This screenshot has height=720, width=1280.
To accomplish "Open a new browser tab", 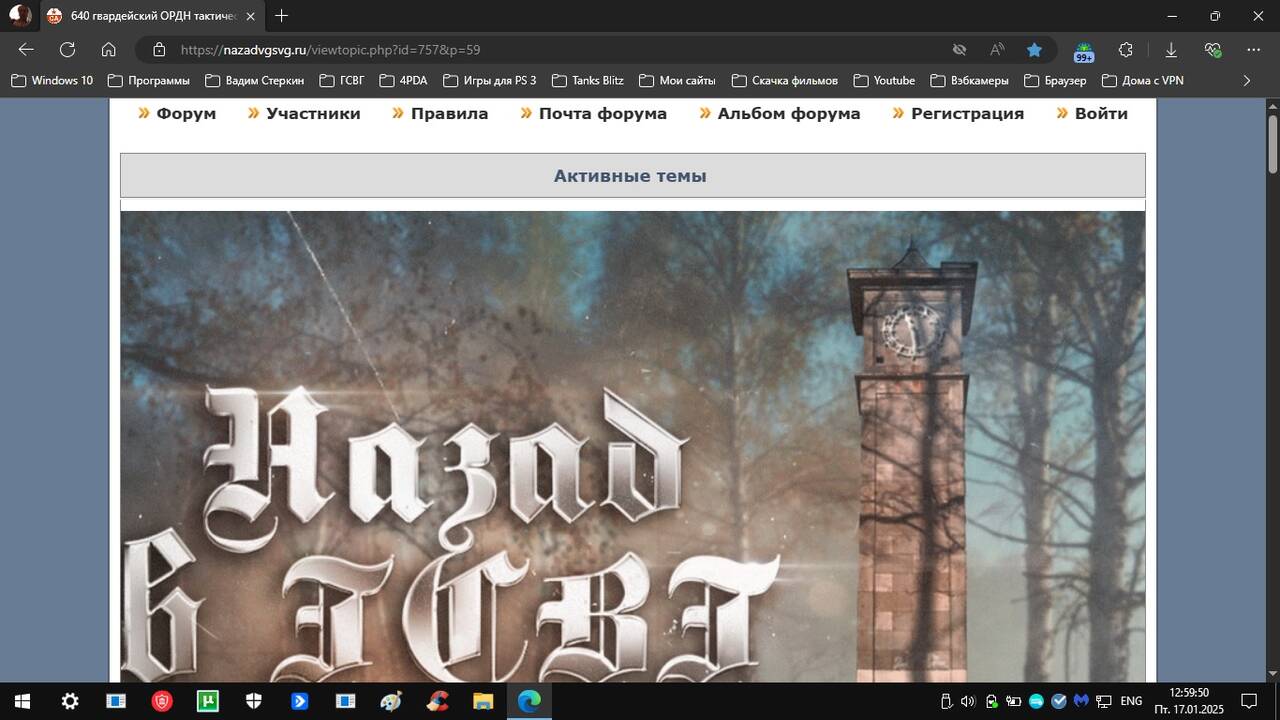I will [x=282, y=16].
